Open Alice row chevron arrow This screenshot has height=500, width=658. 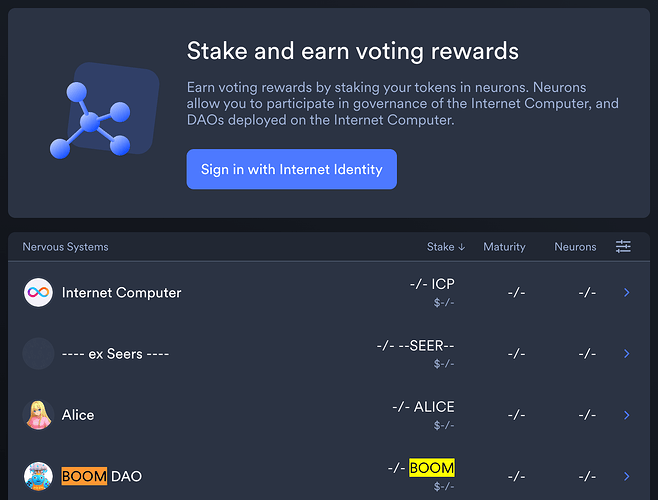click(x=627, y=415)
